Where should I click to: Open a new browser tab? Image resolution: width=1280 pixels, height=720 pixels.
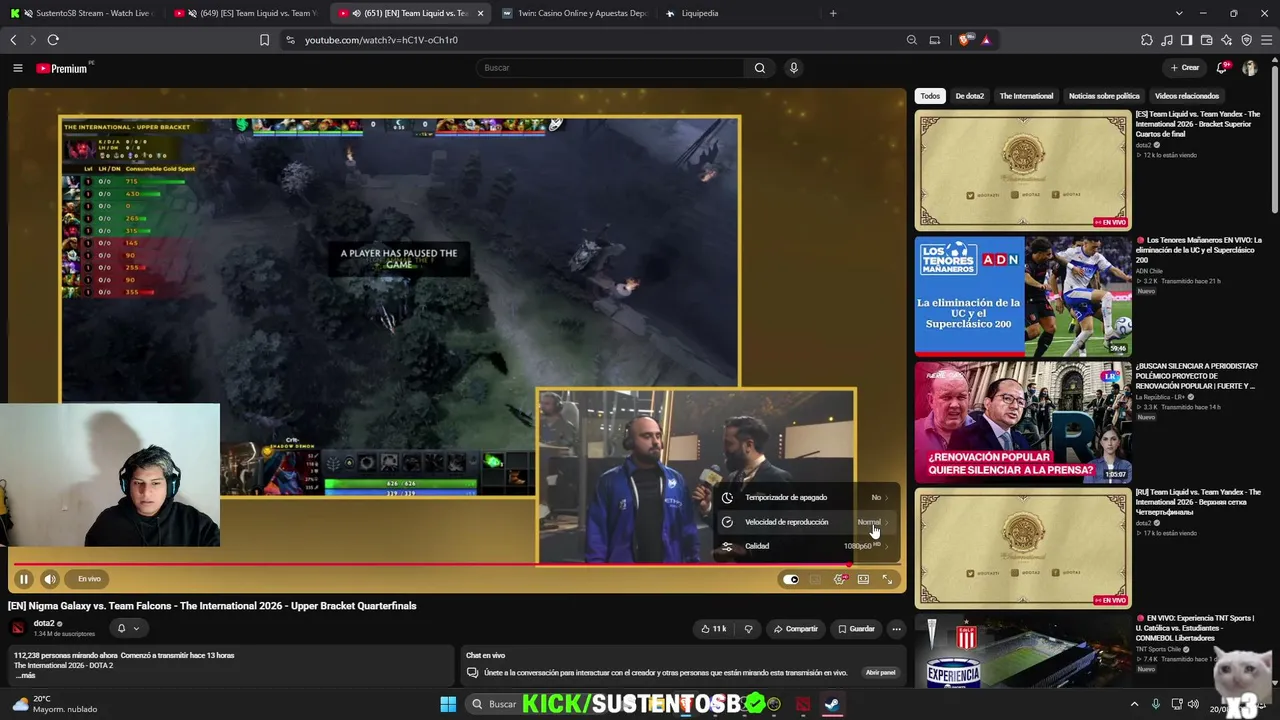(833, 13)
